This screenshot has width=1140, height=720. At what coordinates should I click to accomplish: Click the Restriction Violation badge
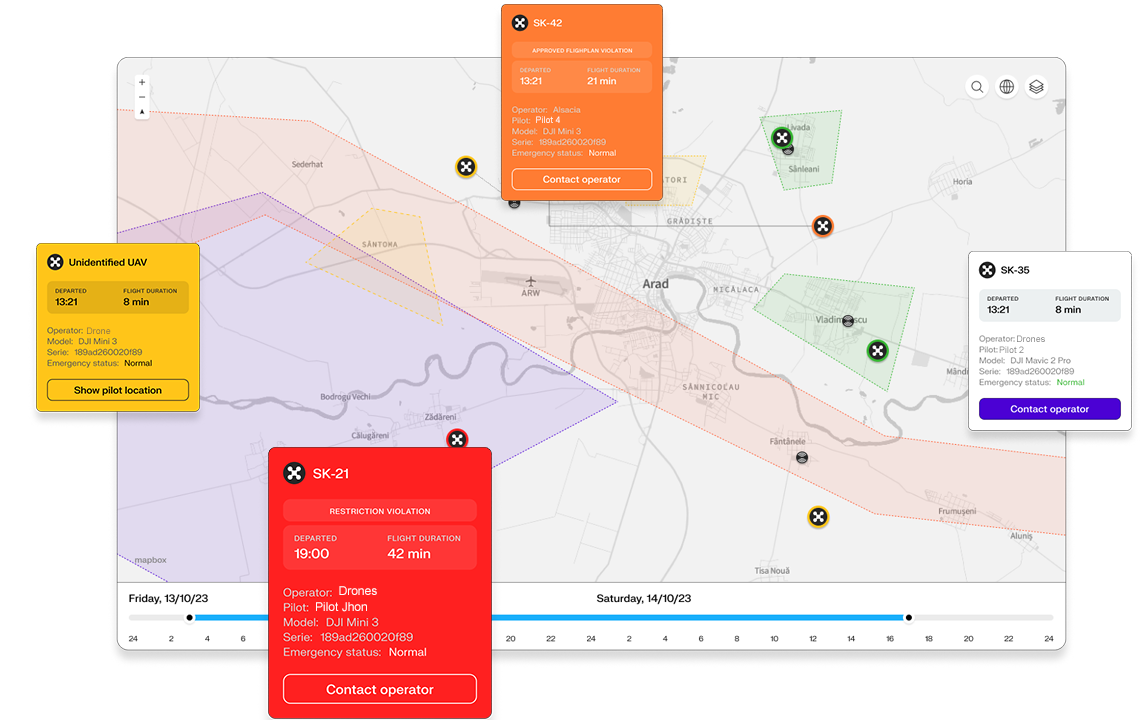[x=380, y=511]
